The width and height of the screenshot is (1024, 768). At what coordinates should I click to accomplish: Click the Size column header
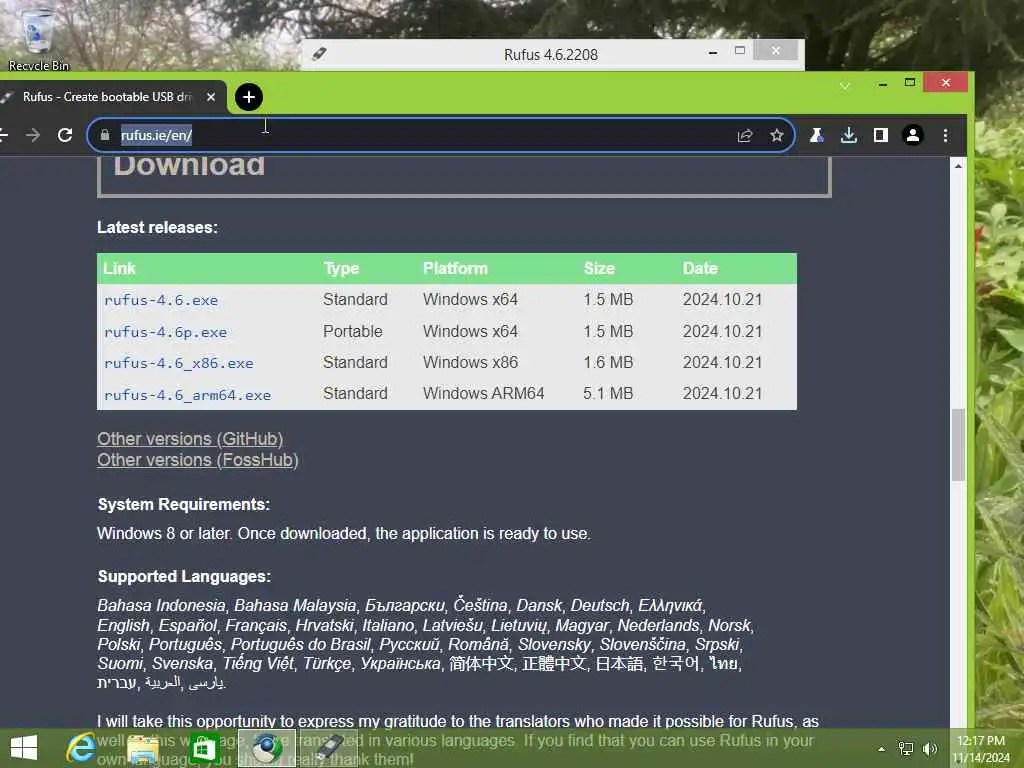point(599,268)
